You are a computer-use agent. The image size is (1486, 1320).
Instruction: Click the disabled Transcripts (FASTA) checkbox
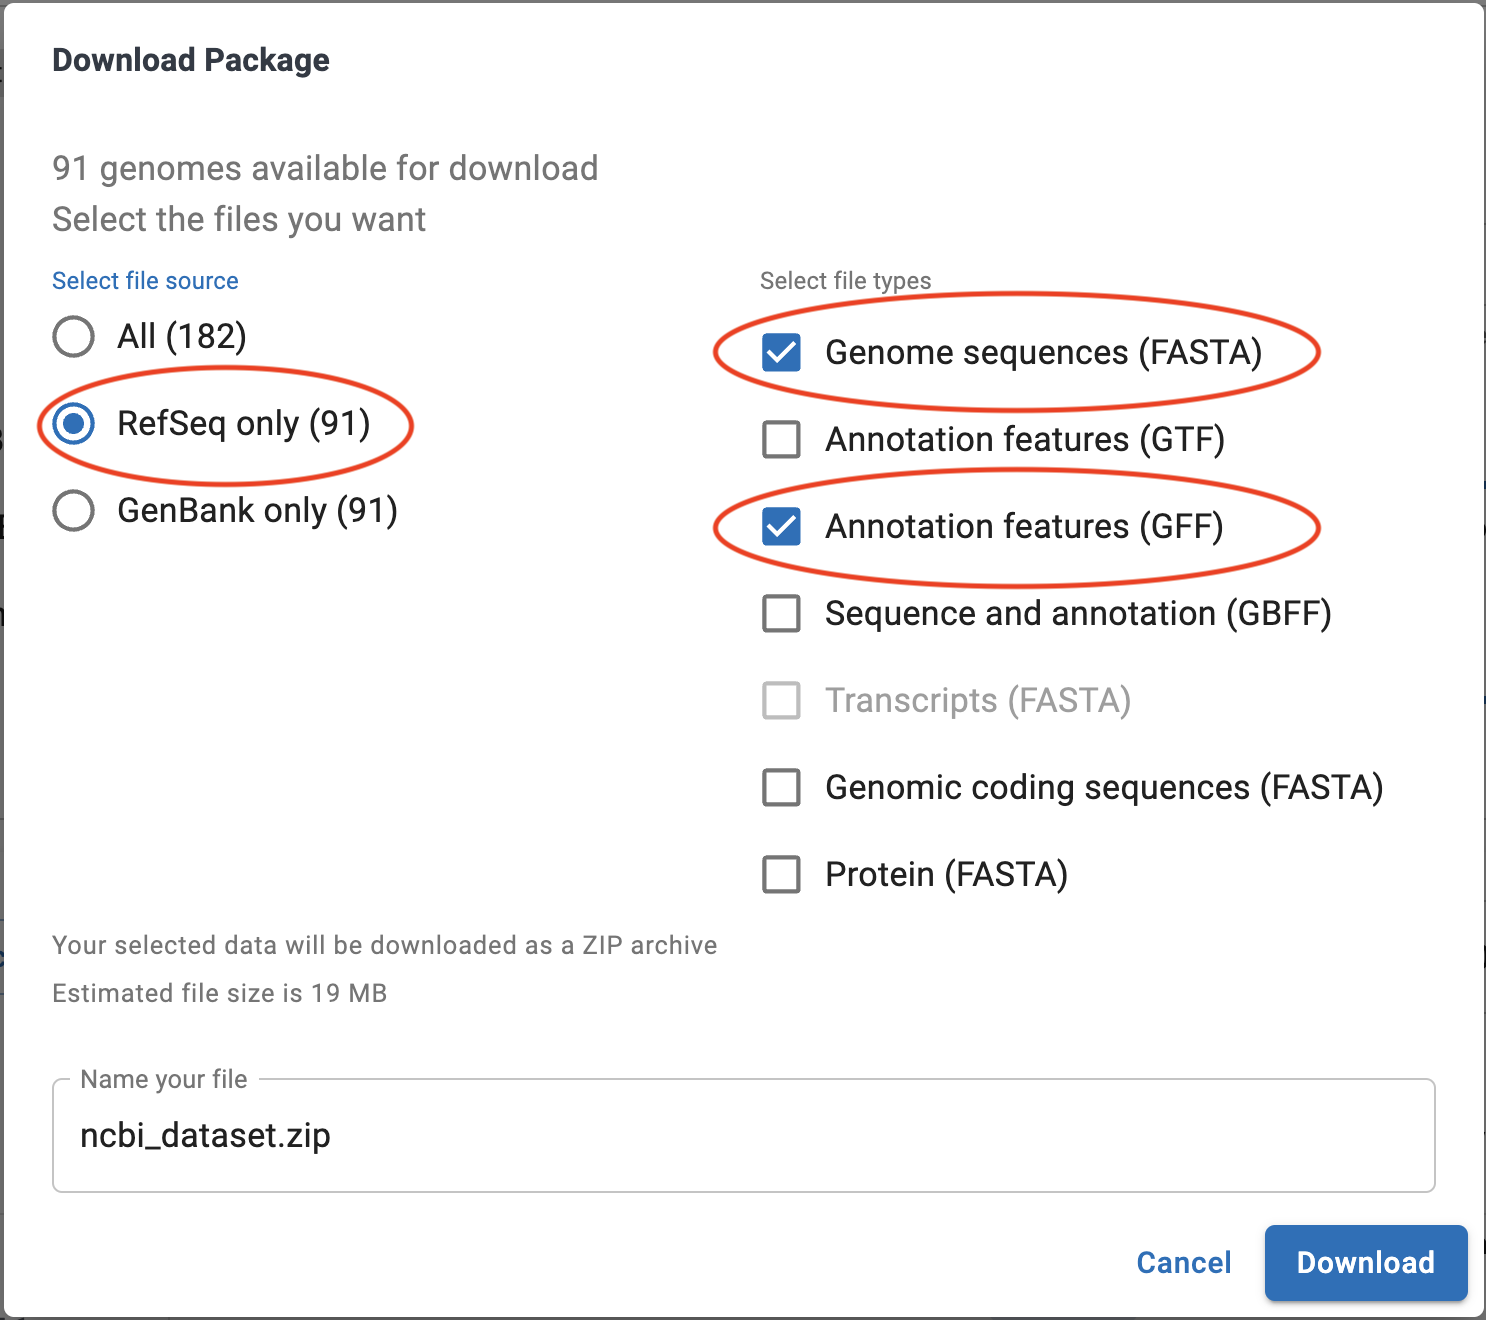click(781, 700)
